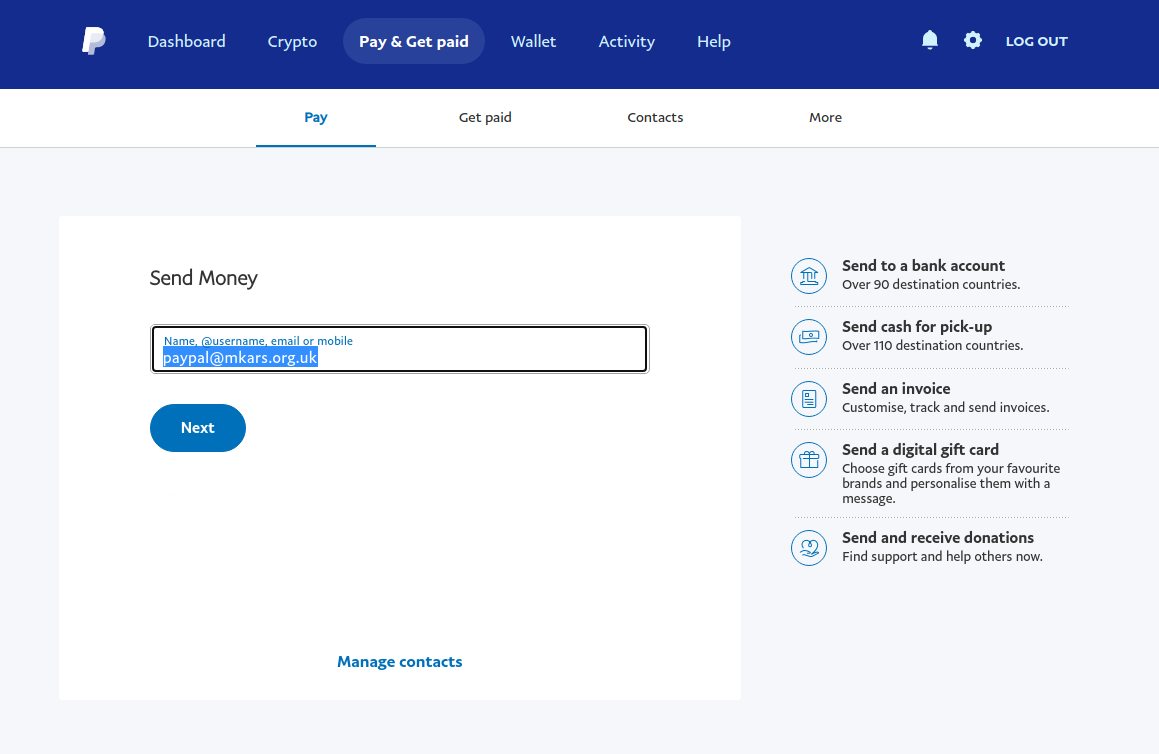The width and height of the screenshot is (1159, 754).
Task: Switch to the Get paid tab
Action: (x=485, y=118)
